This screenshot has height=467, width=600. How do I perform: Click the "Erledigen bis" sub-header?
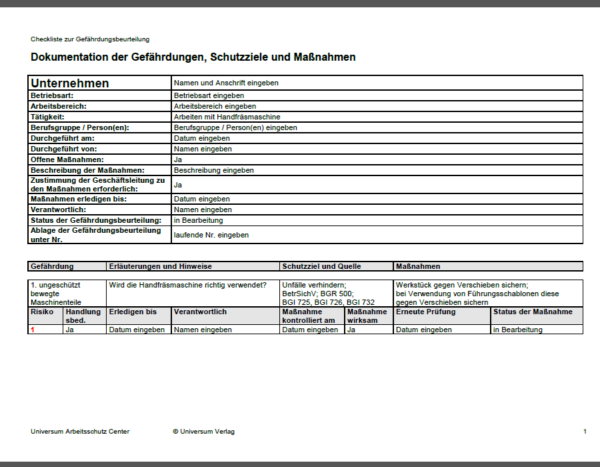click(x=139, y=316)
